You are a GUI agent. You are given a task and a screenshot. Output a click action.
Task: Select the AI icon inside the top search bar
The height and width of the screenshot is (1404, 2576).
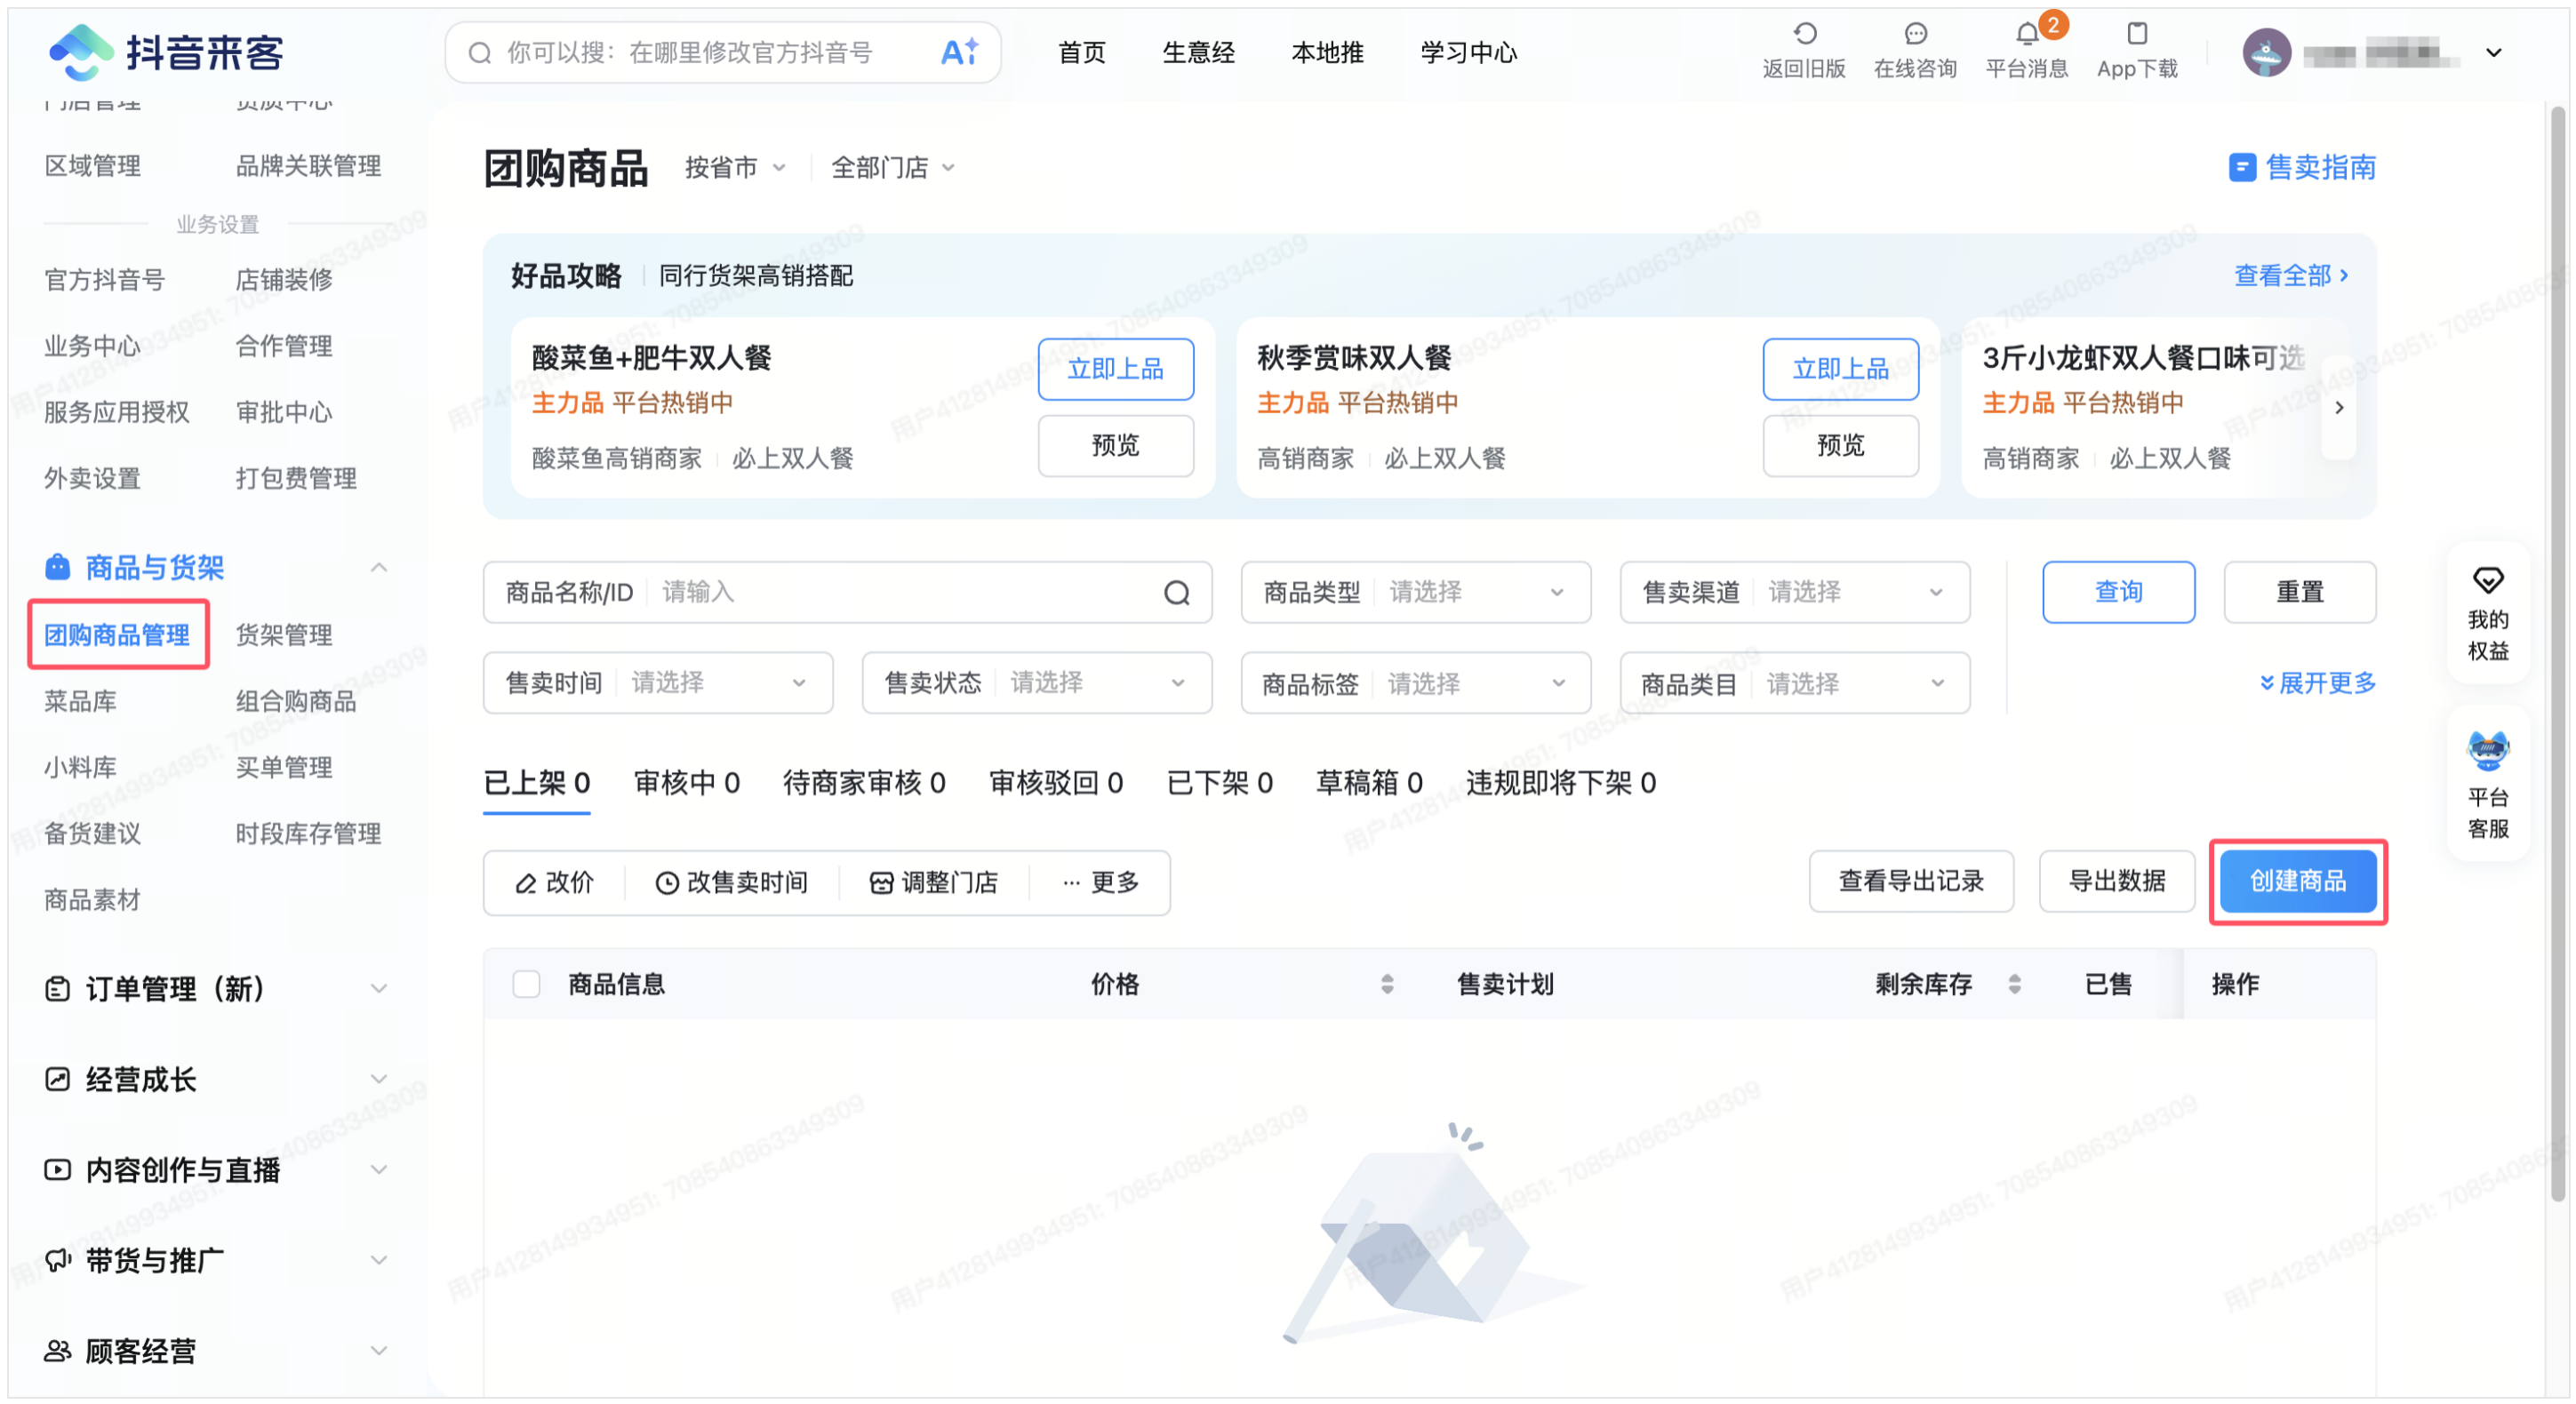[959, 52]
